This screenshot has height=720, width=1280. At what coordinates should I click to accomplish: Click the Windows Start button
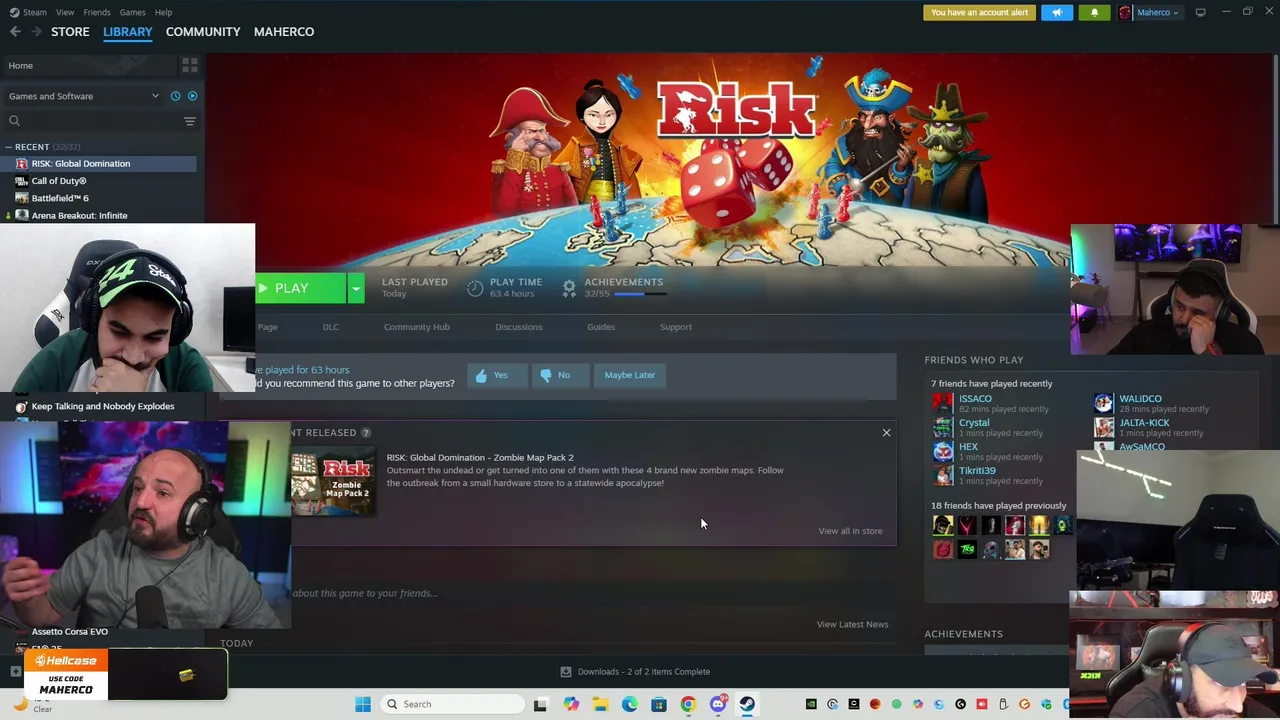coord(362,704)
